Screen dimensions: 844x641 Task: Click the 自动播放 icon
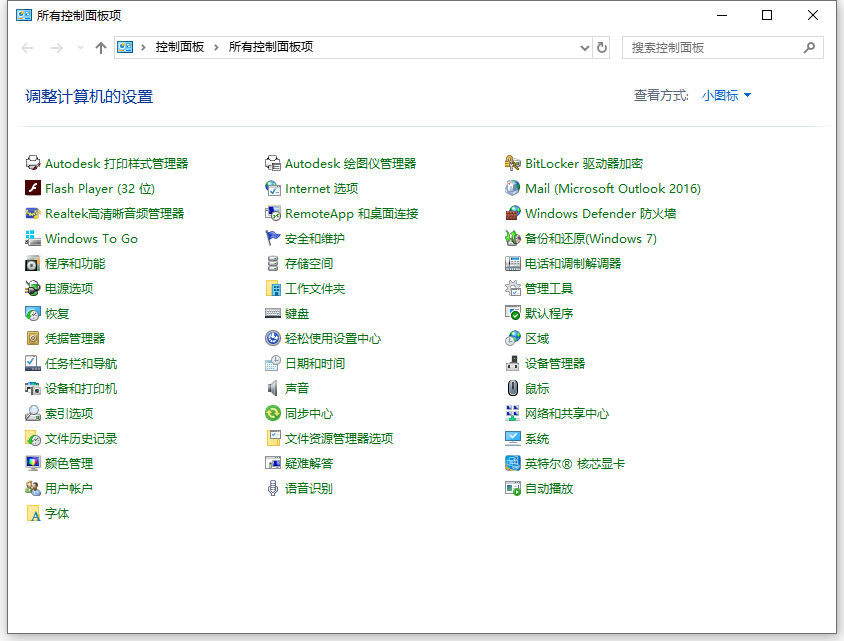(513, 489)
